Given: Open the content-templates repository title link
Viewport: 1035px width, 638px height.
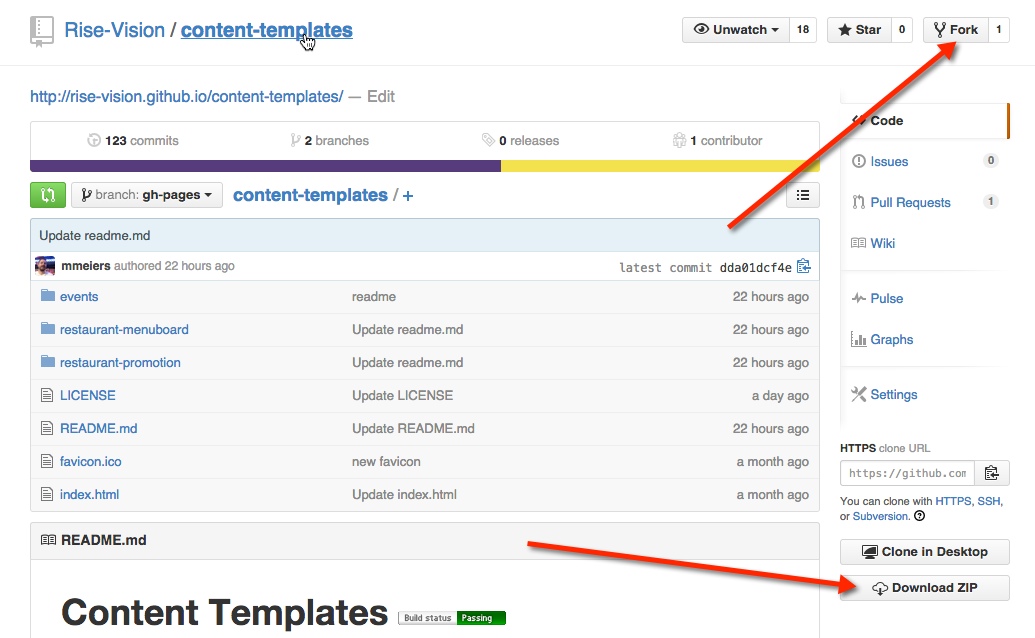Looking at the screenshot, I should (x=267, y=30).
